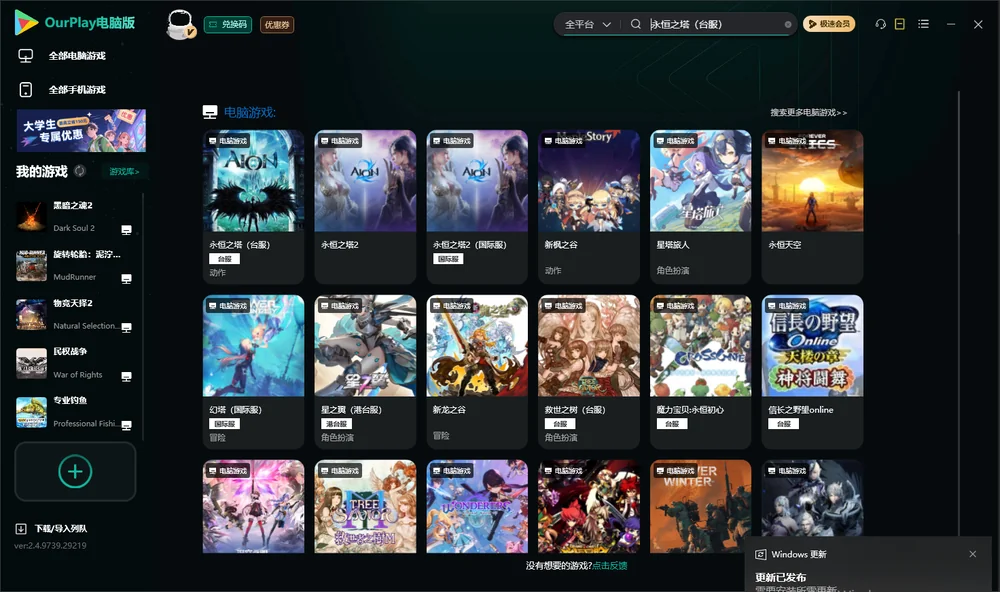
Task: Click the download queue arrow icon
Action: tap(21, 529)
